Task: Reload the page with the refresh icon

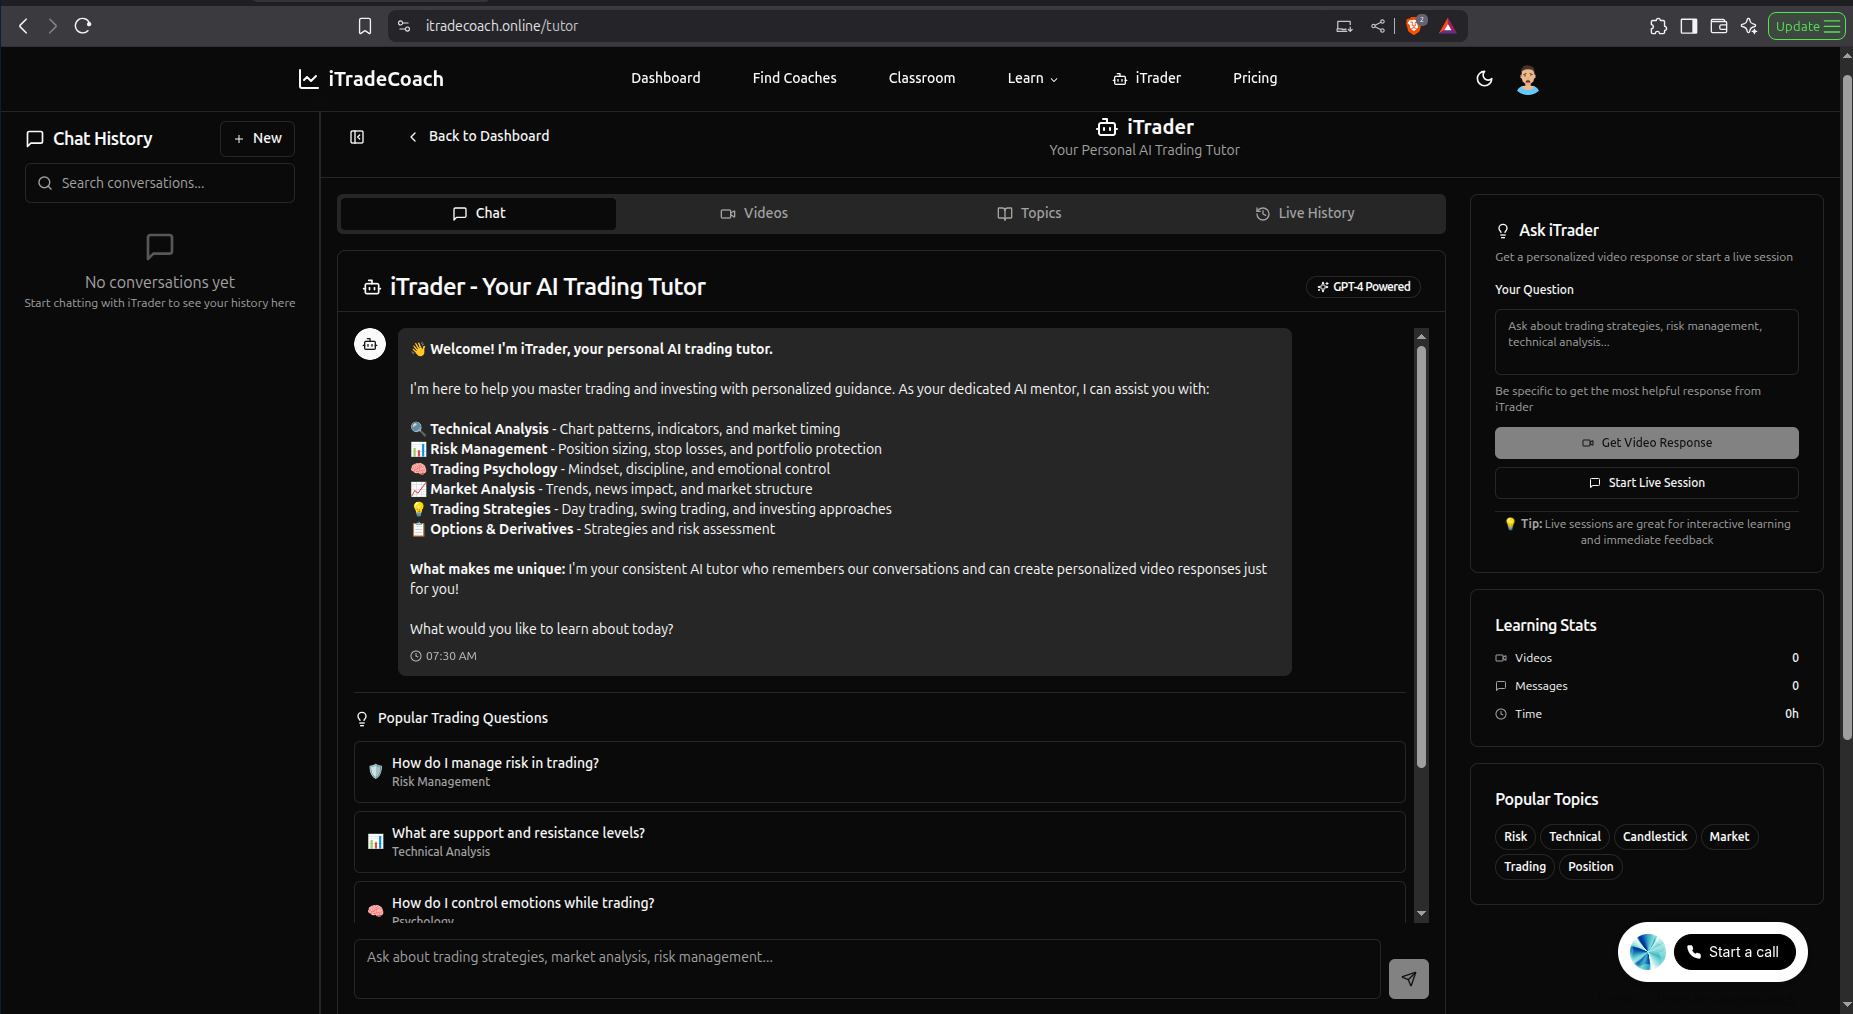Action: click(83, 26)
